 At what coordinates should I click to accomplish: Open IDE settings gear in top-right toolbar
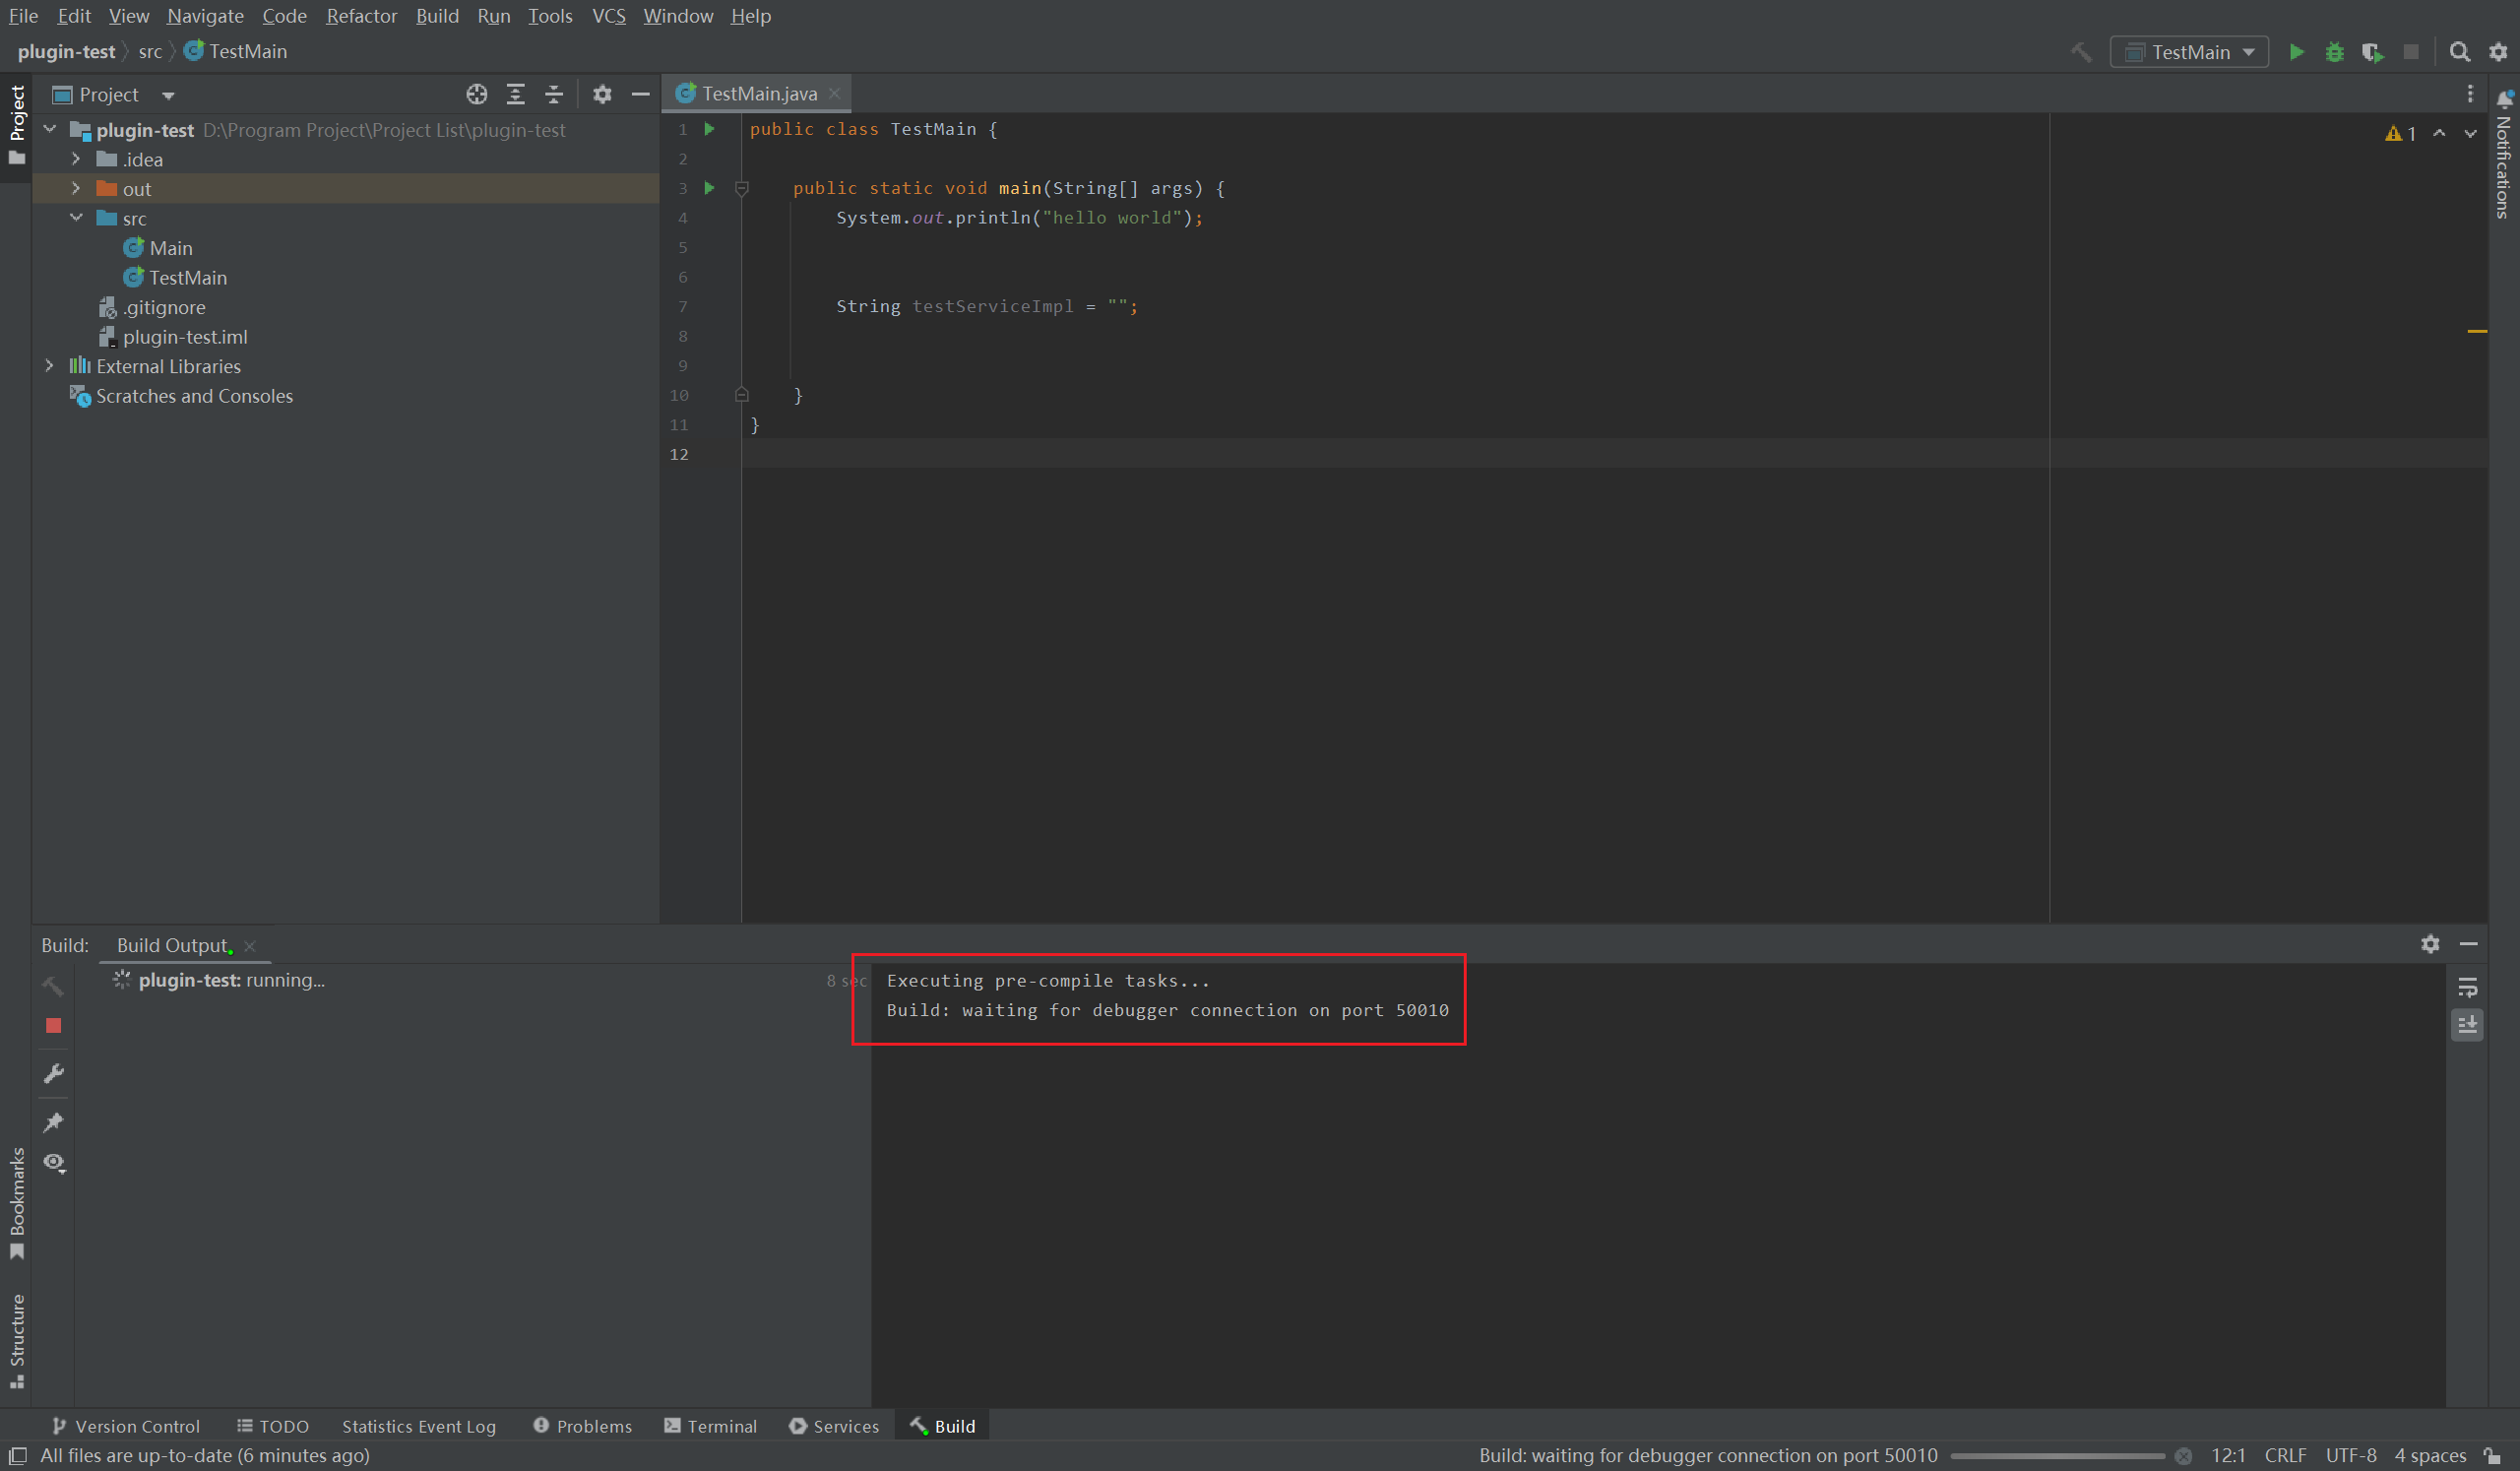tap(2501, 52)
